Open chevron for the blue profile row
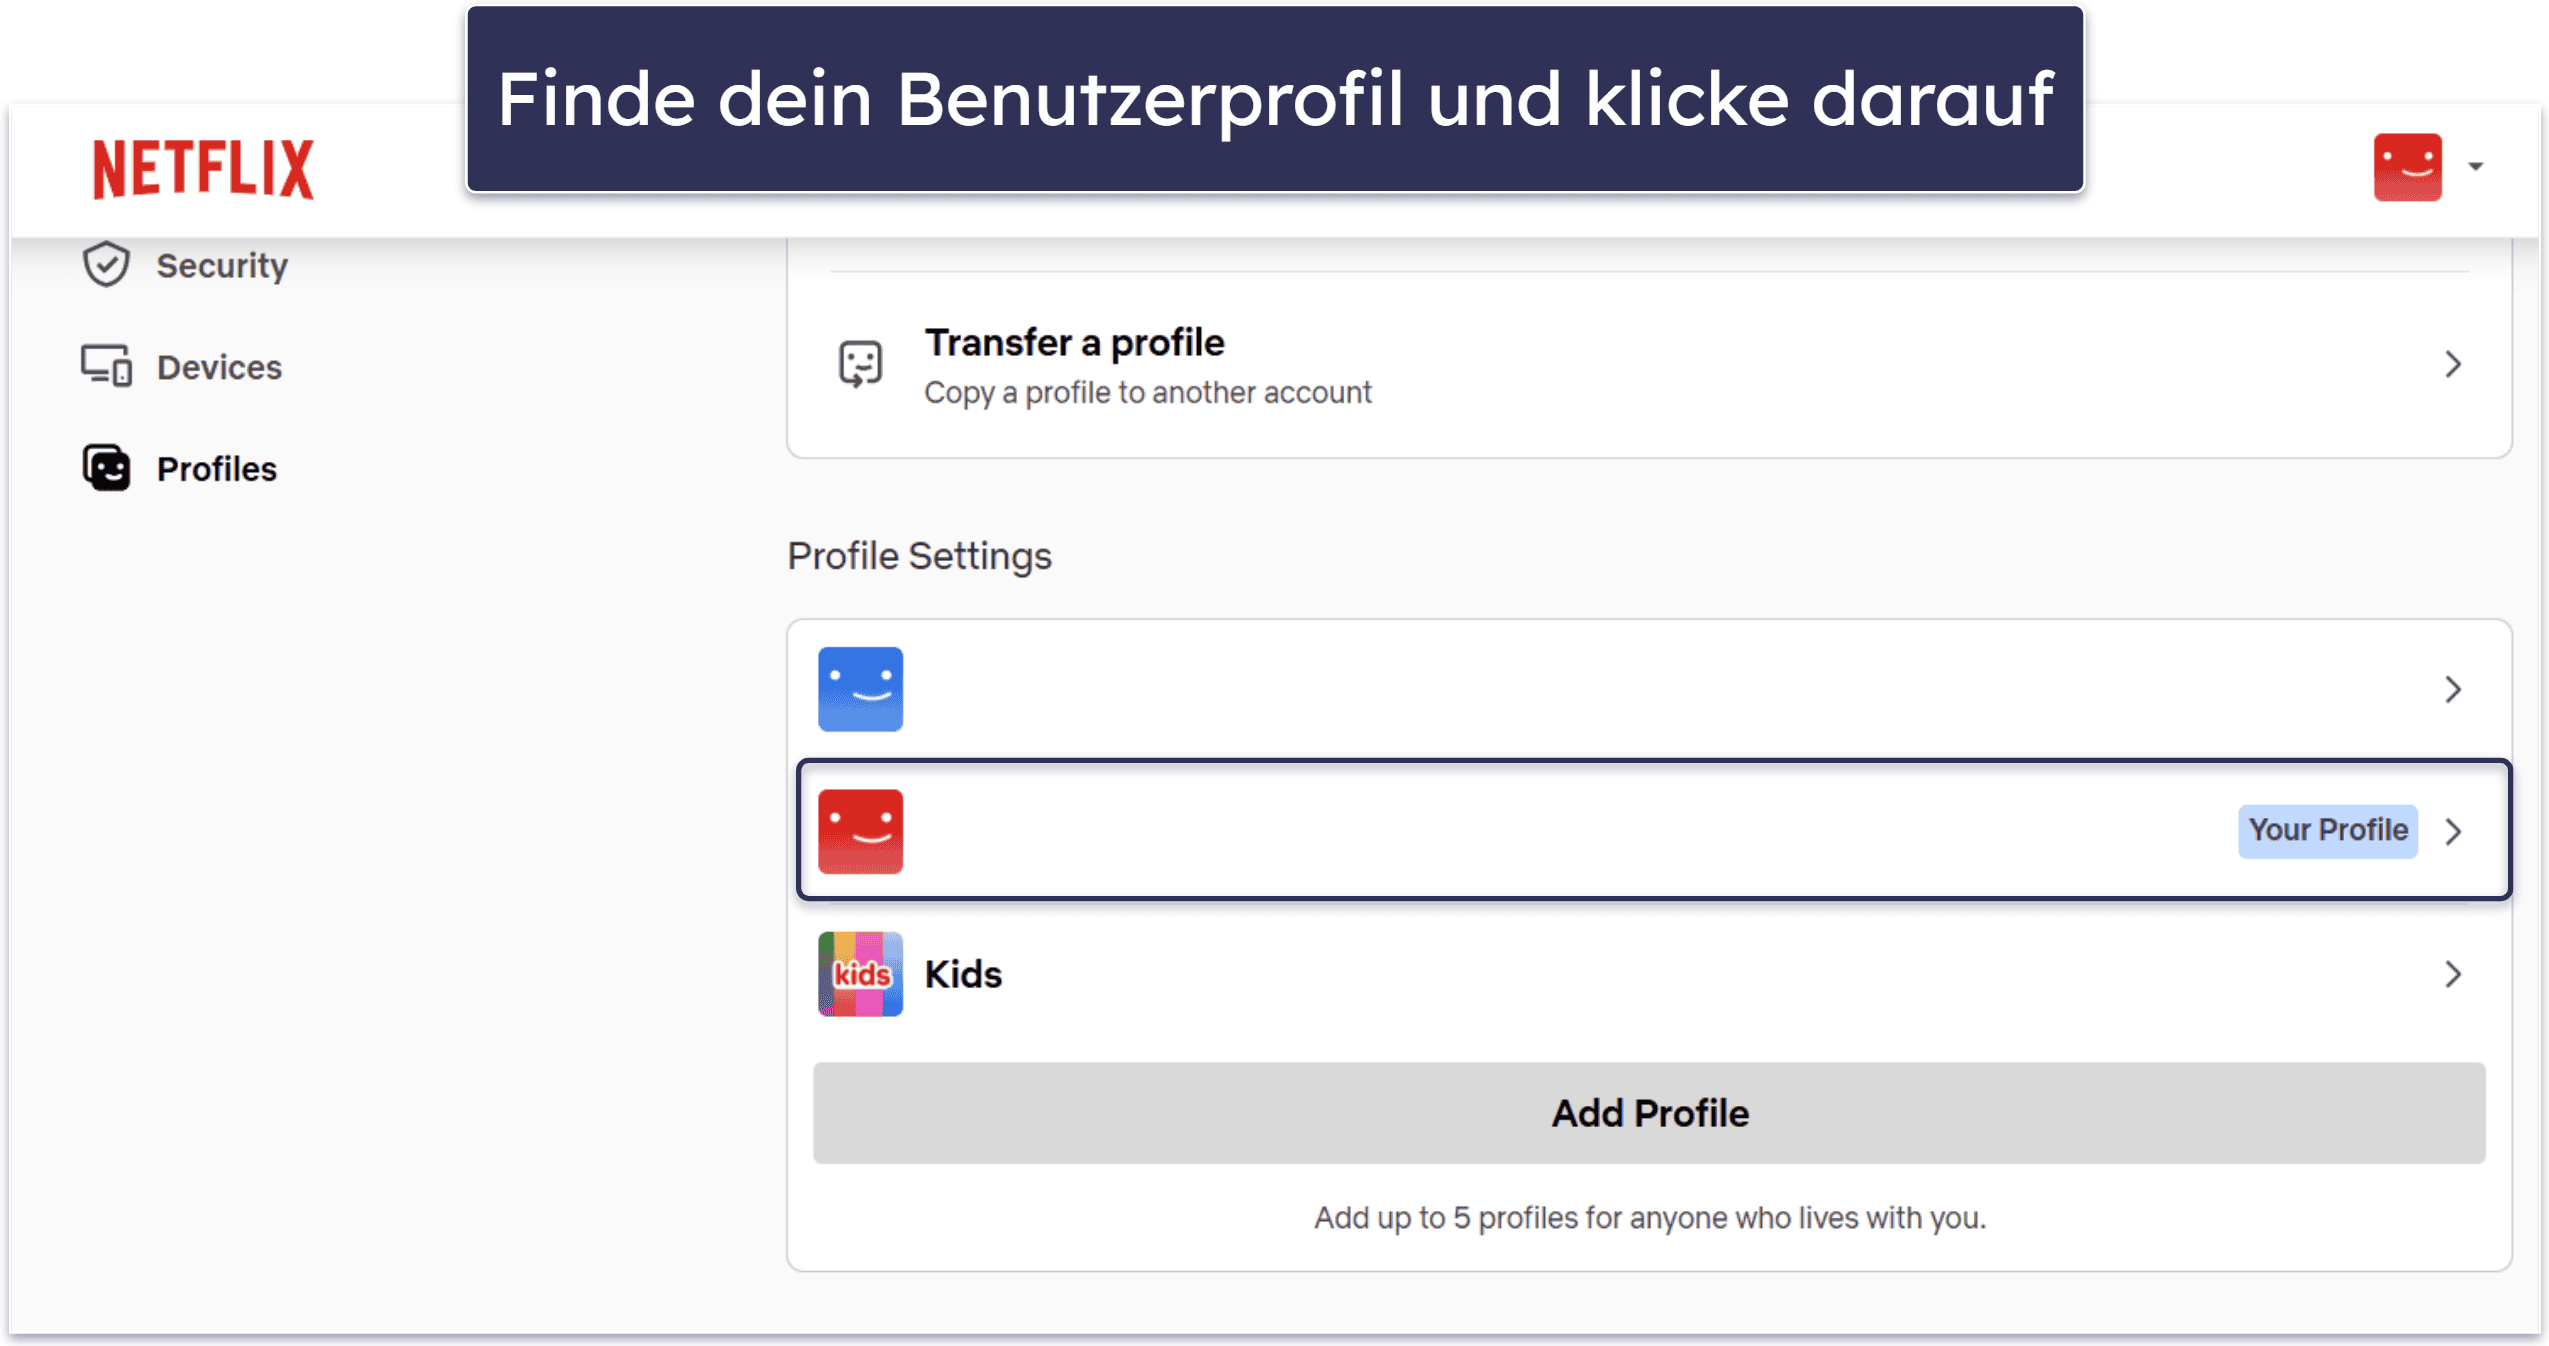This screenshot has height=1346, width=2549. point(2452,689)
